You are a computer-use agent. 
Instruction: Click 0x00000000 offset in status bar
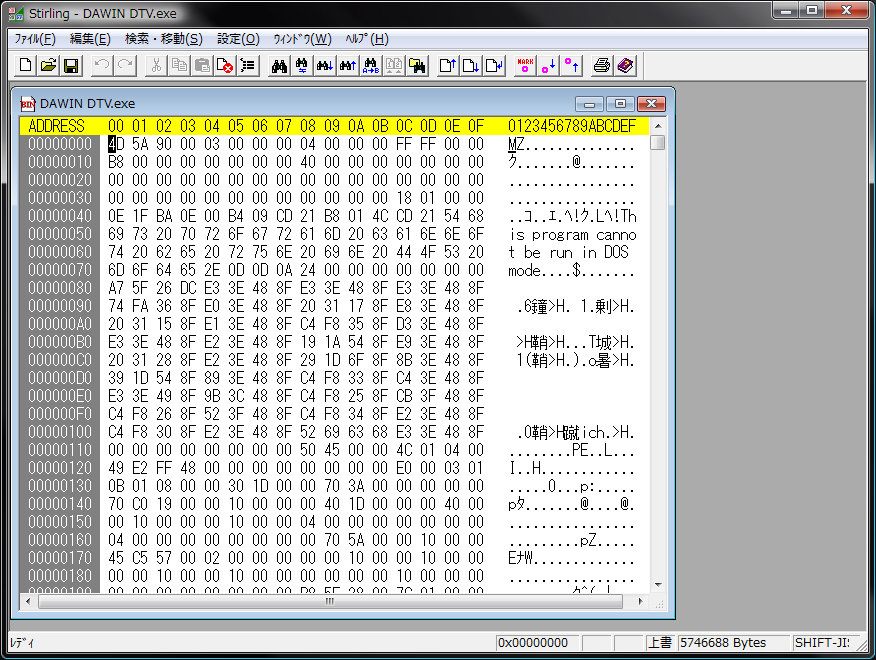537,643
